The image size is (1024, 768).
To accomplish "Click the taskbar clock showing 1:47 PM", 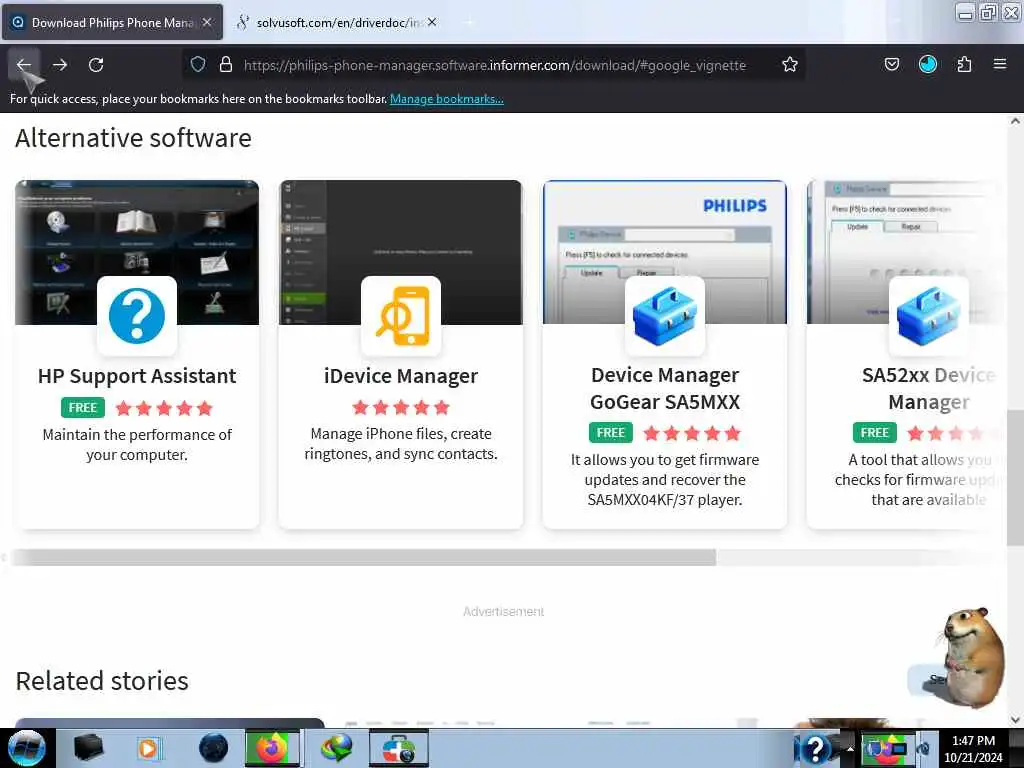I will point(973,748).
